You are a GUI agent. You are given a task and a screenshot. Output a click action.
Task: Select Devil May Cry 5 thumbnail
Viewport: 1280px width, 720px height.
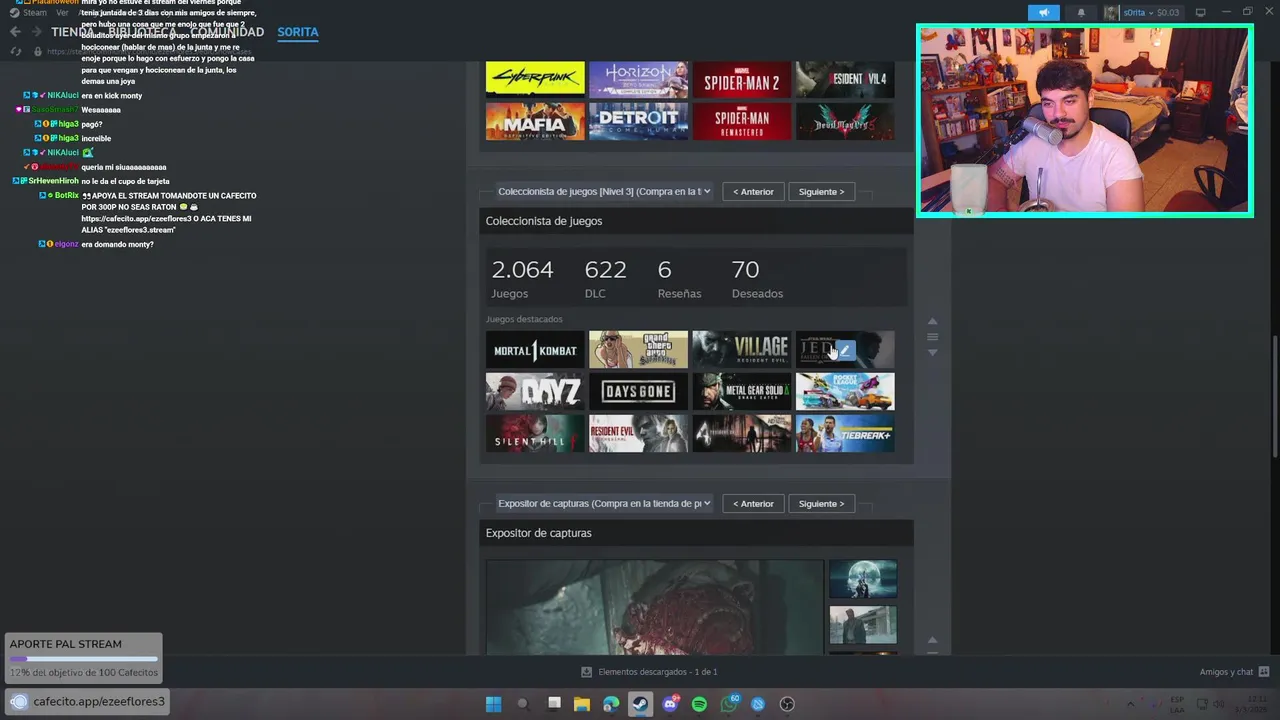pos(845,121)
